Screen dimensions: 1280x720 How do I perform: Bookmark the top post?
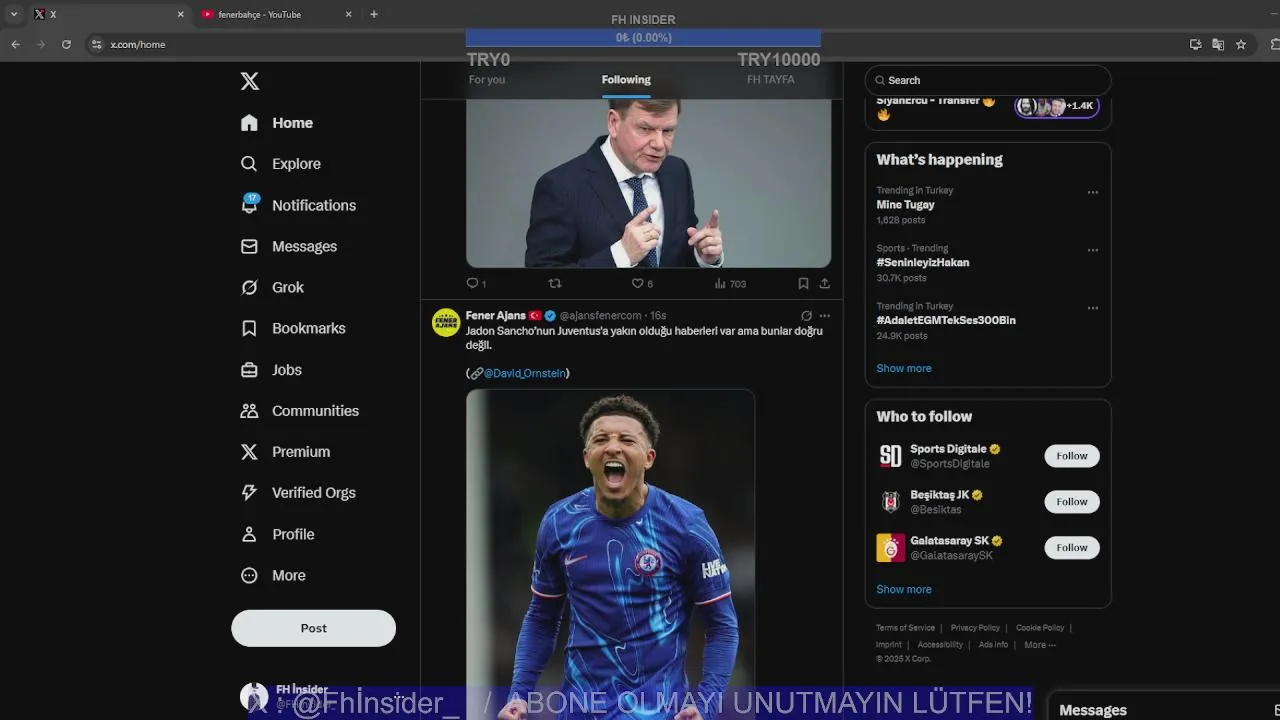pyautogui.click(x=803, y=284)
